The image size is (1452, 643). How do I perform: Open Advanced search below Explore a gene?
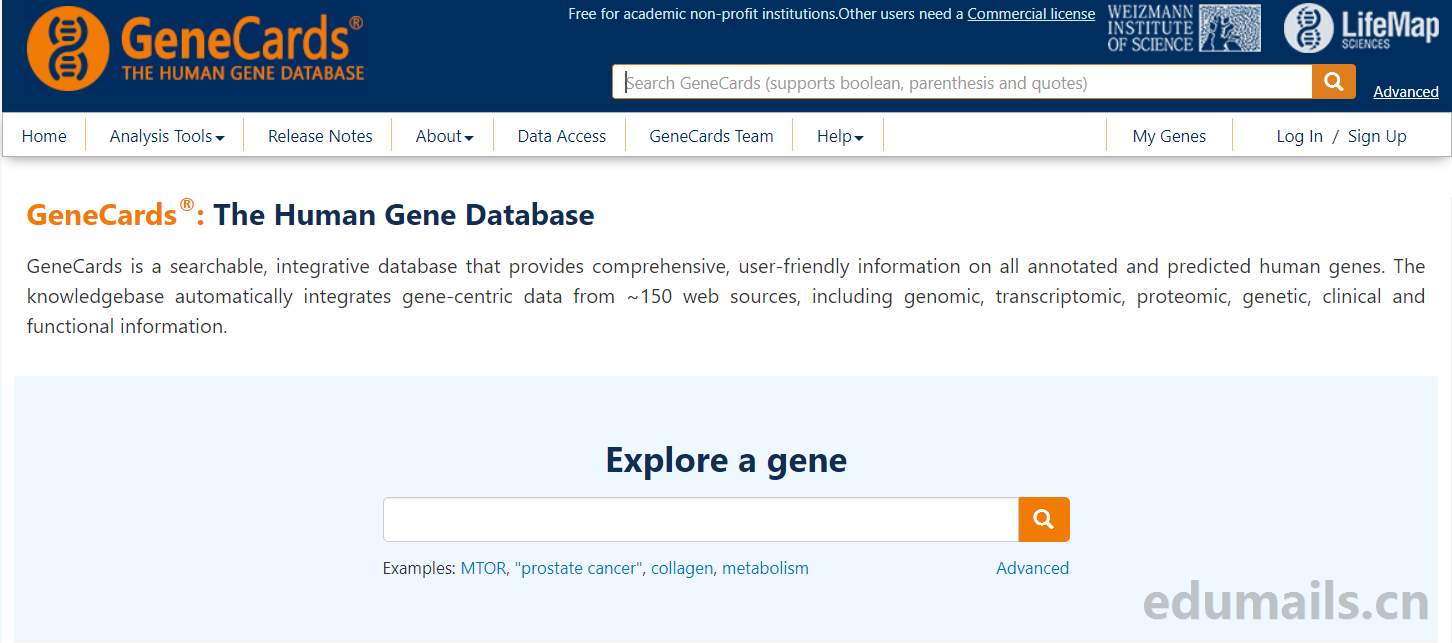point(1032,568)
